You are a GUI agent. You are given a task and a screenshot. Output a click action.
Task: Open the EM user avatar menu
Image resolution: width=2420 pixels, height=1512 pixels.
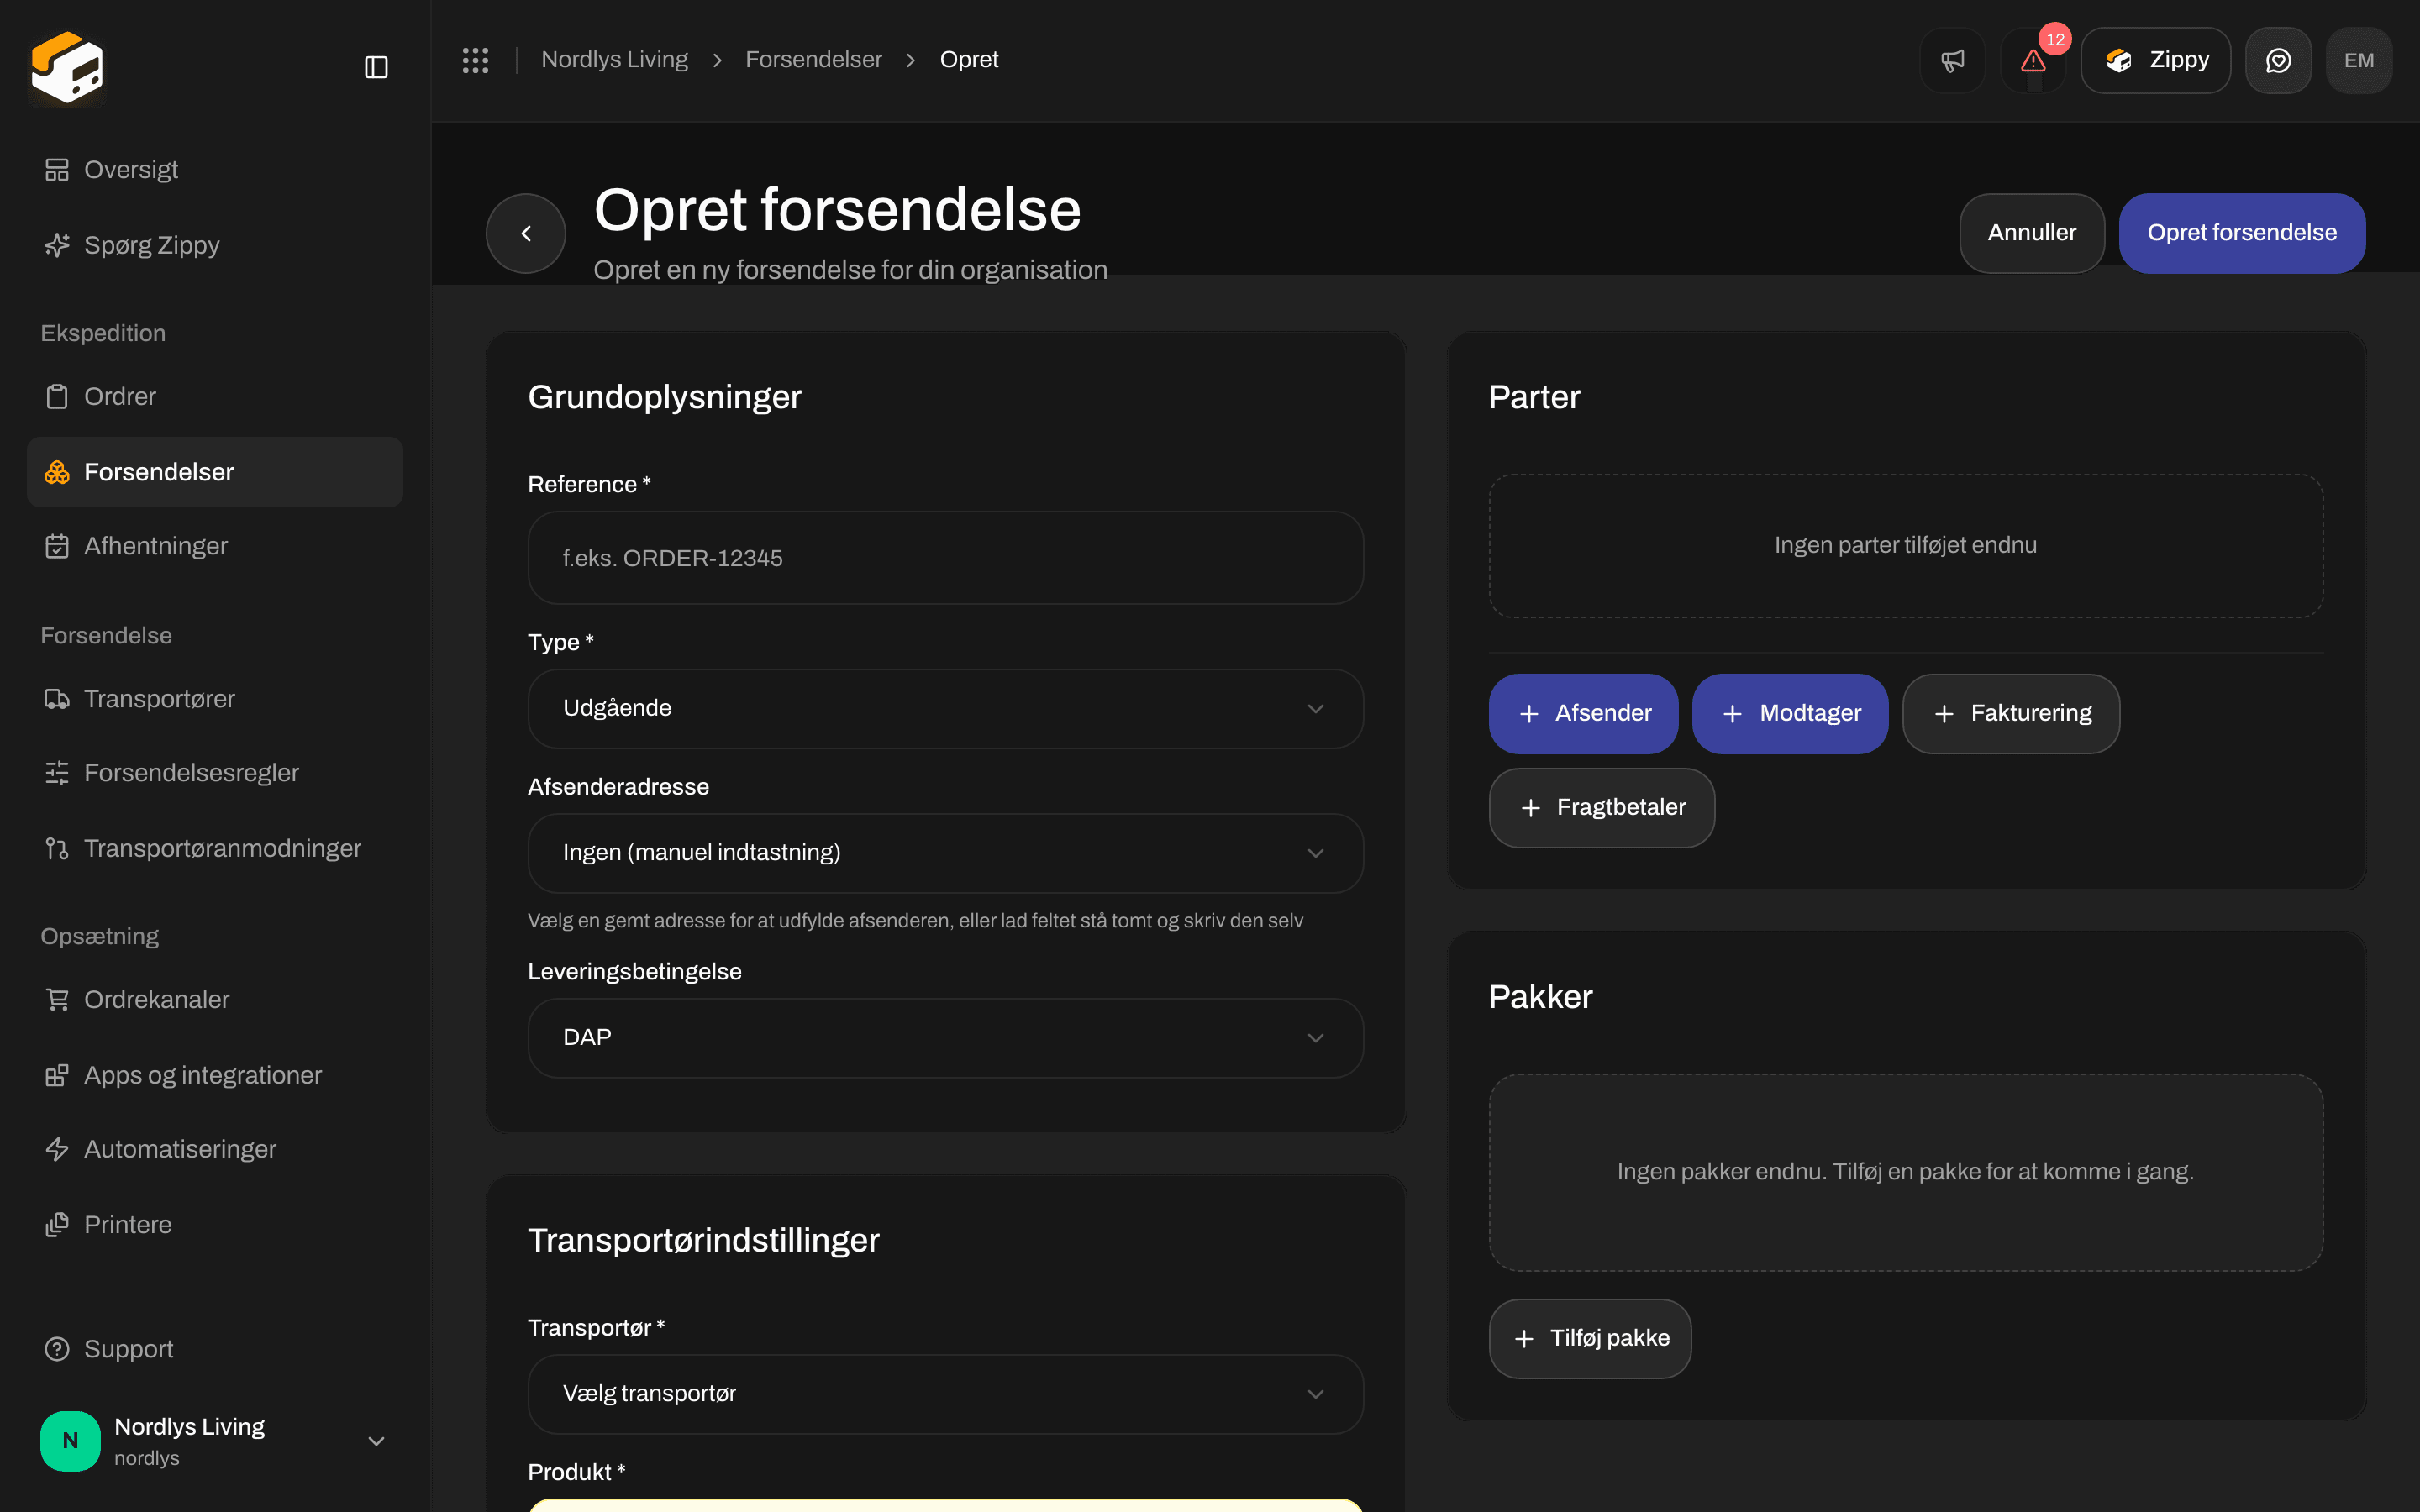point(2359,60)
